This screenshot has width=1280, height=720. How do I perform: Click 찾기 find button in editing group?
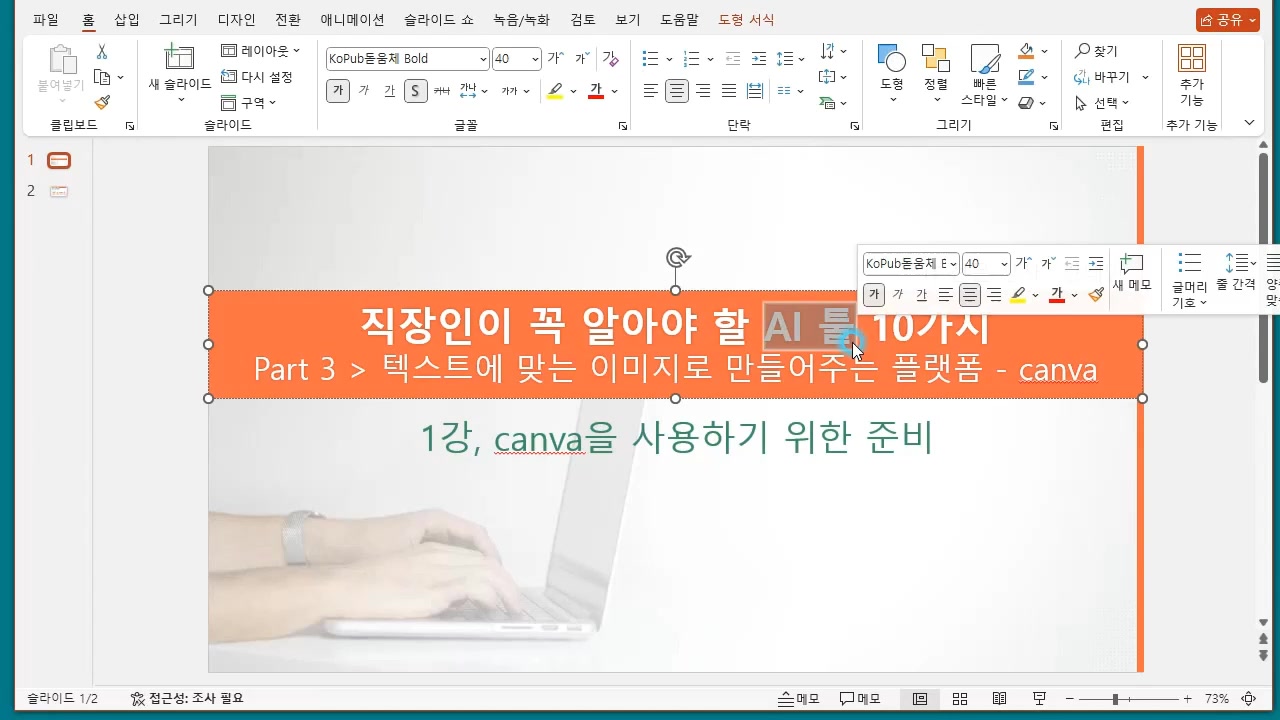tap(1096, 51)
